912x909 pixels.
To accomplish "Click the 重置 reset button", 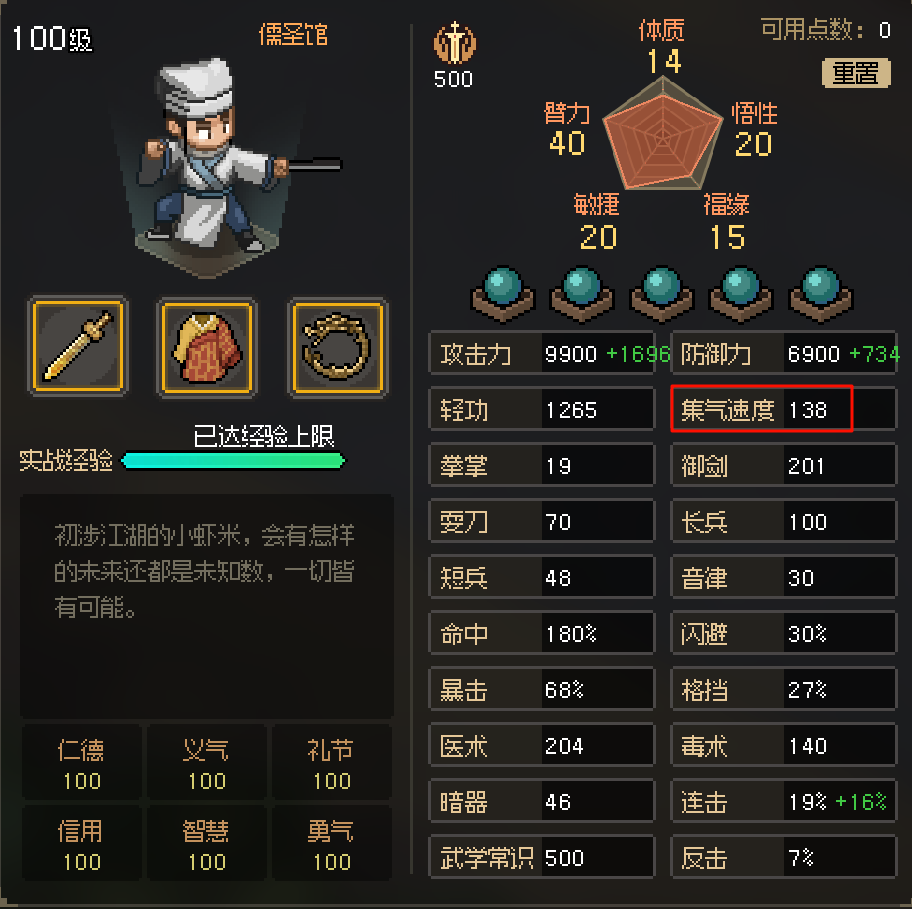I will point(856,73).
